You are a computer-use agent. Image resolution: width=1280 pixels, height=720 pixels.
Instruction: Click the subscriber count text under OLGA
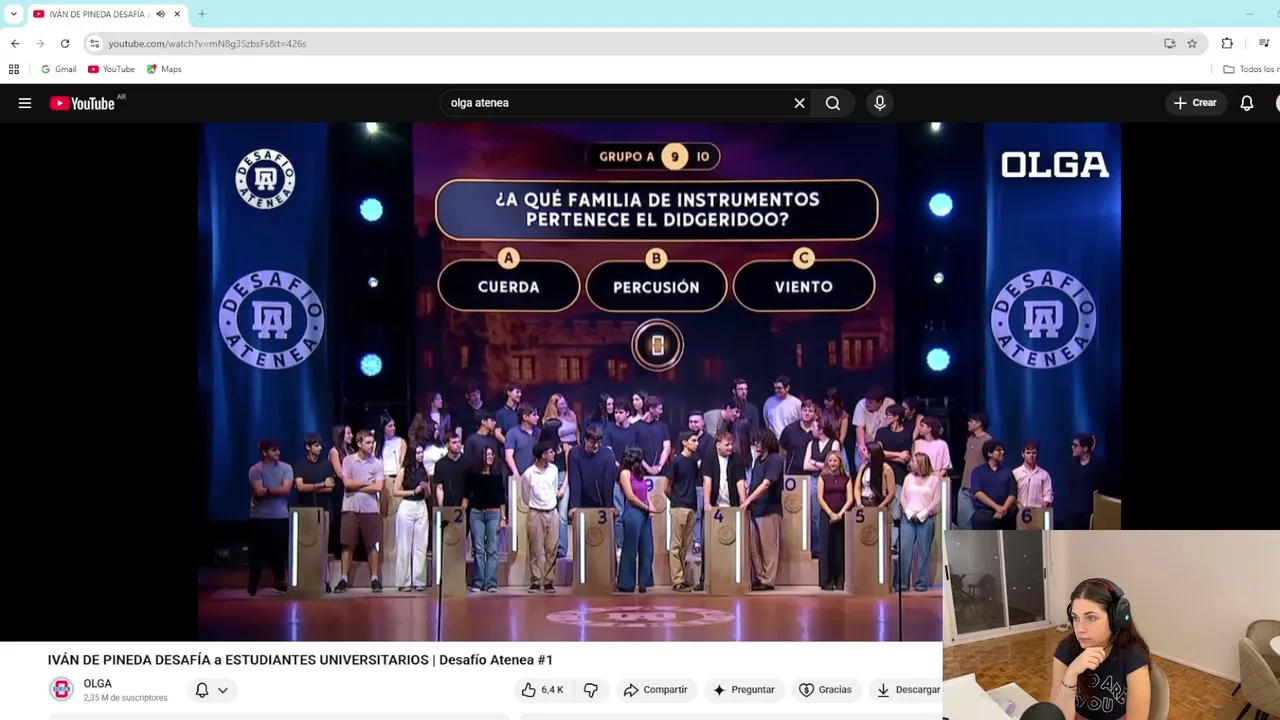[x=125, y=698]
